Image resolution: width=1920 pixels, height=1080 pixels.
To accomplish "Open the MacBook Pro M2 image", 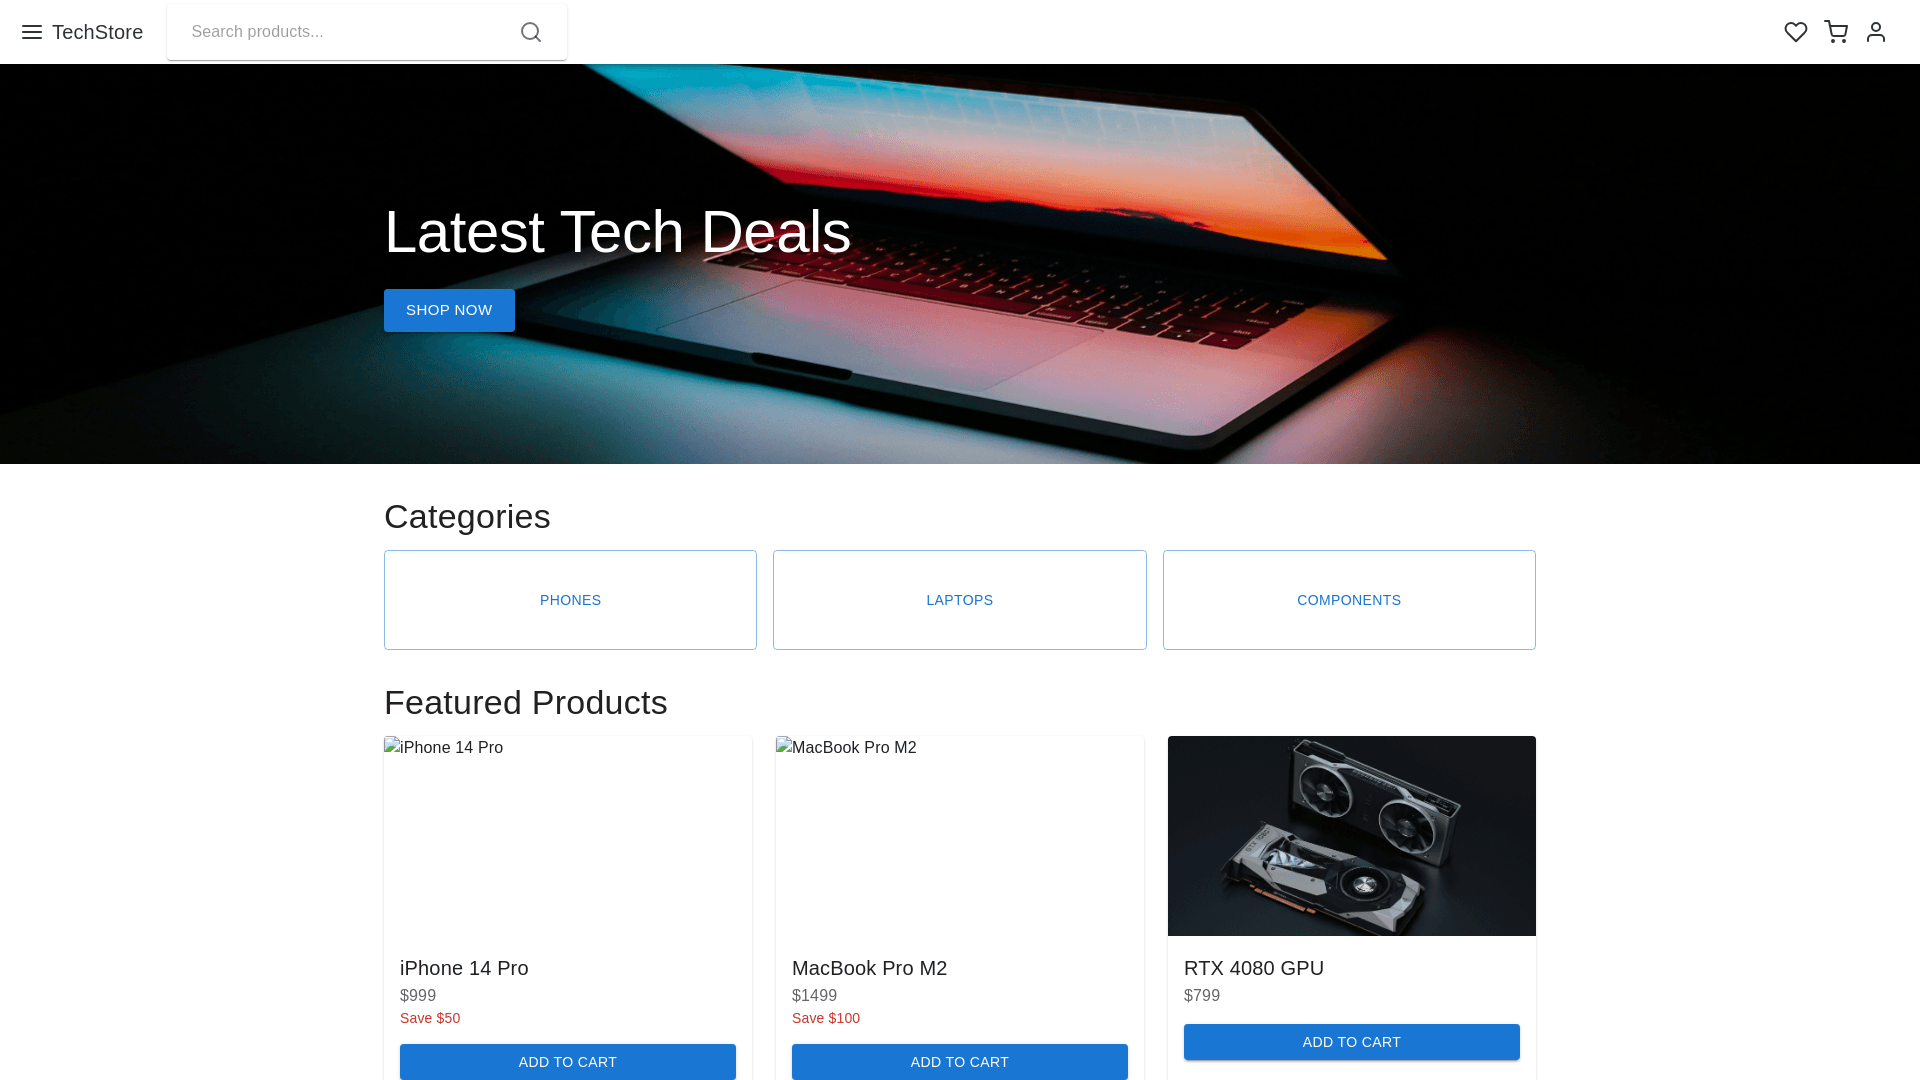I will (960, 836).
